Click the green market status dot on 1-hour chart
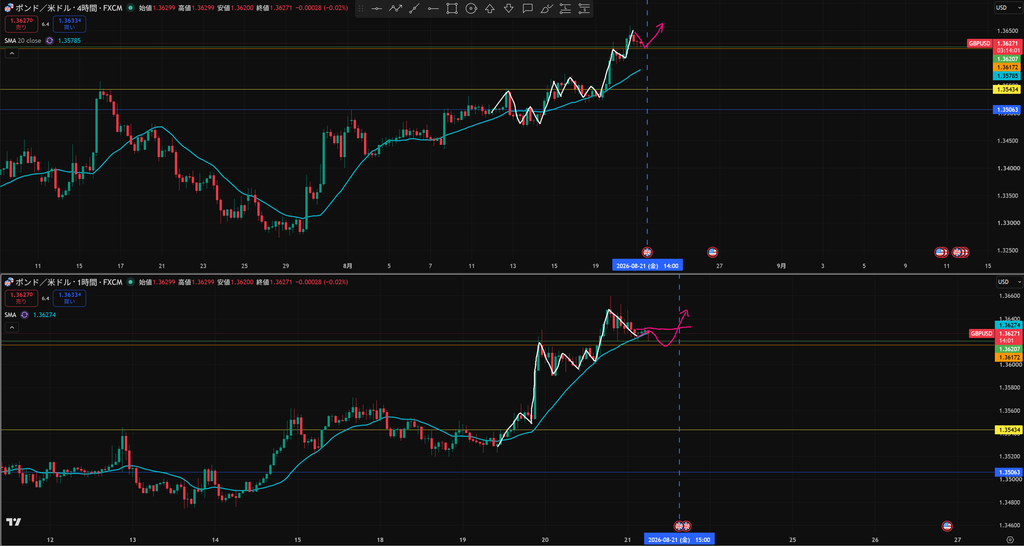This screenshot has width=1024, height=546. [132, 281]
